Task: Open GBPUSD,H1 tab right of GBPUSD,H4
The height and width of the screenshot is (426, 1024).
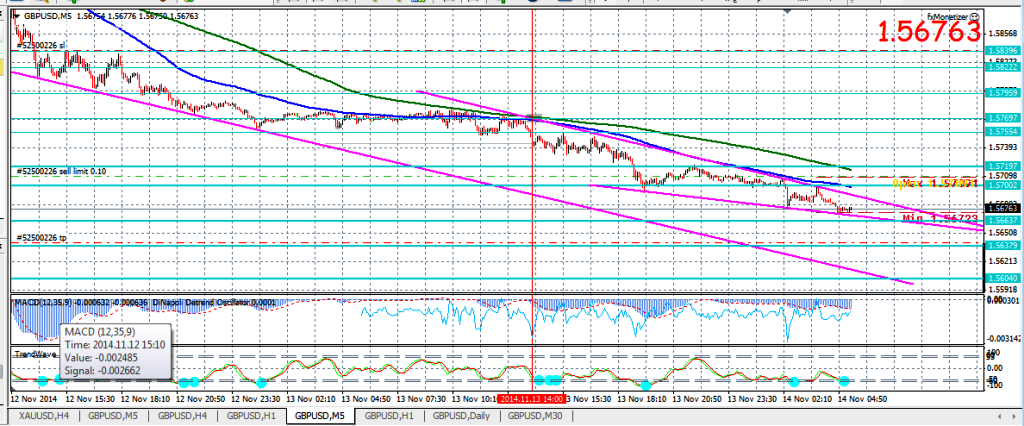Action: tap(251, 416)
